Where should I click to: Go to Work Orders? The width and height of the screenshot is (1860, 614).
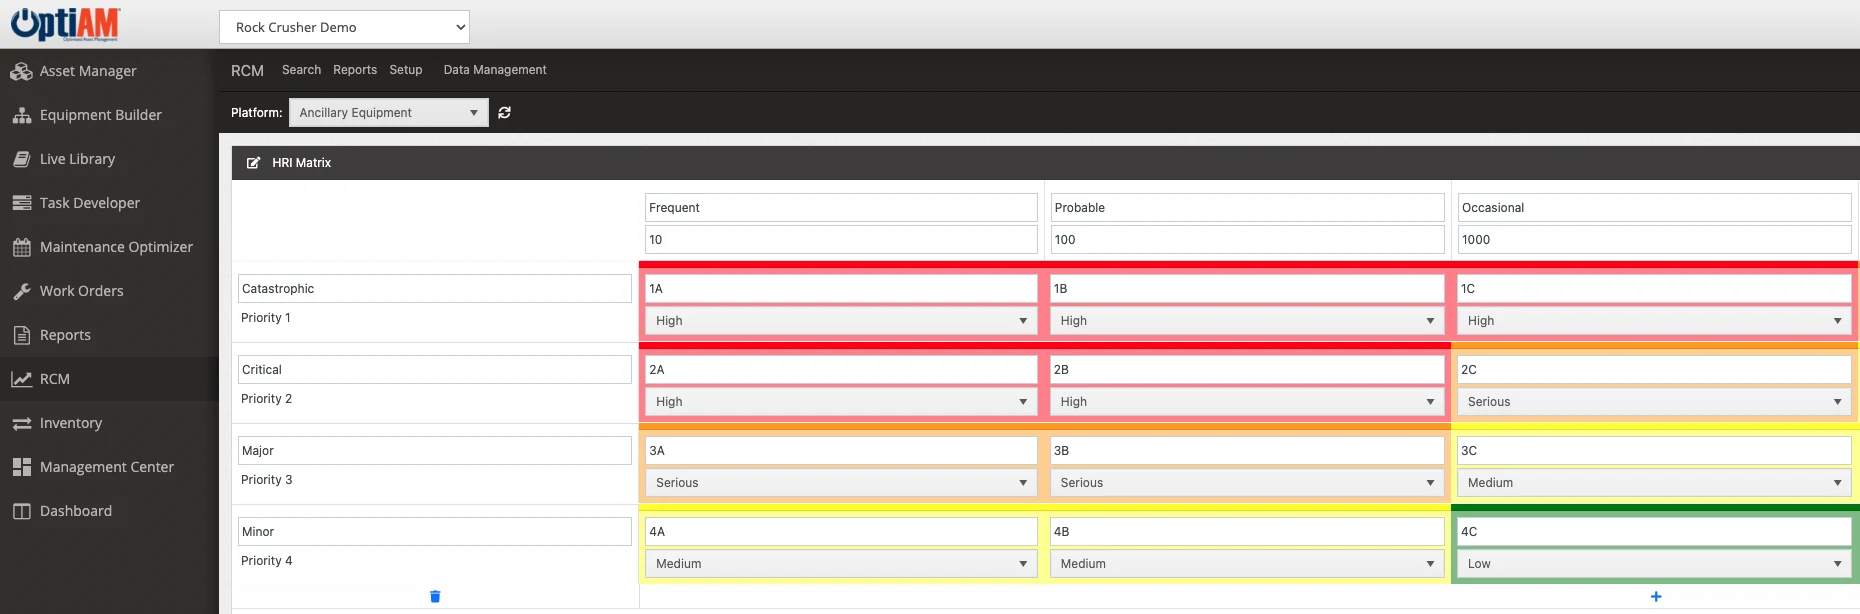point(82,291)
